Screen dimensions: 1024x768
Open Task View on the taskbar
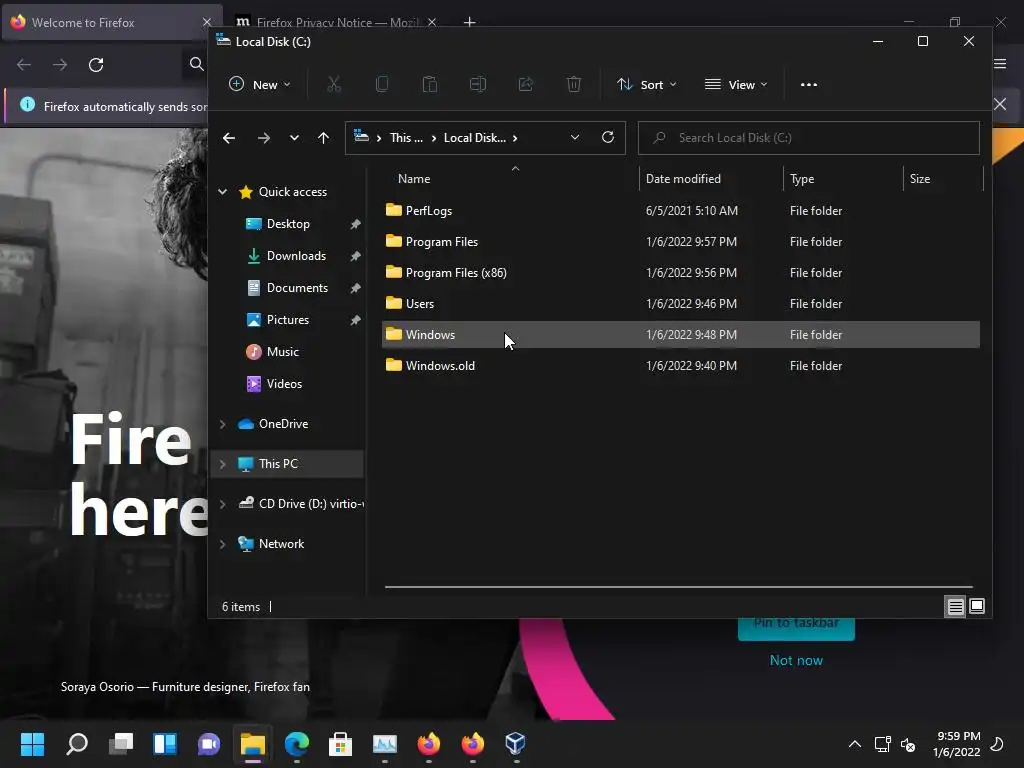tap(121, 744)
